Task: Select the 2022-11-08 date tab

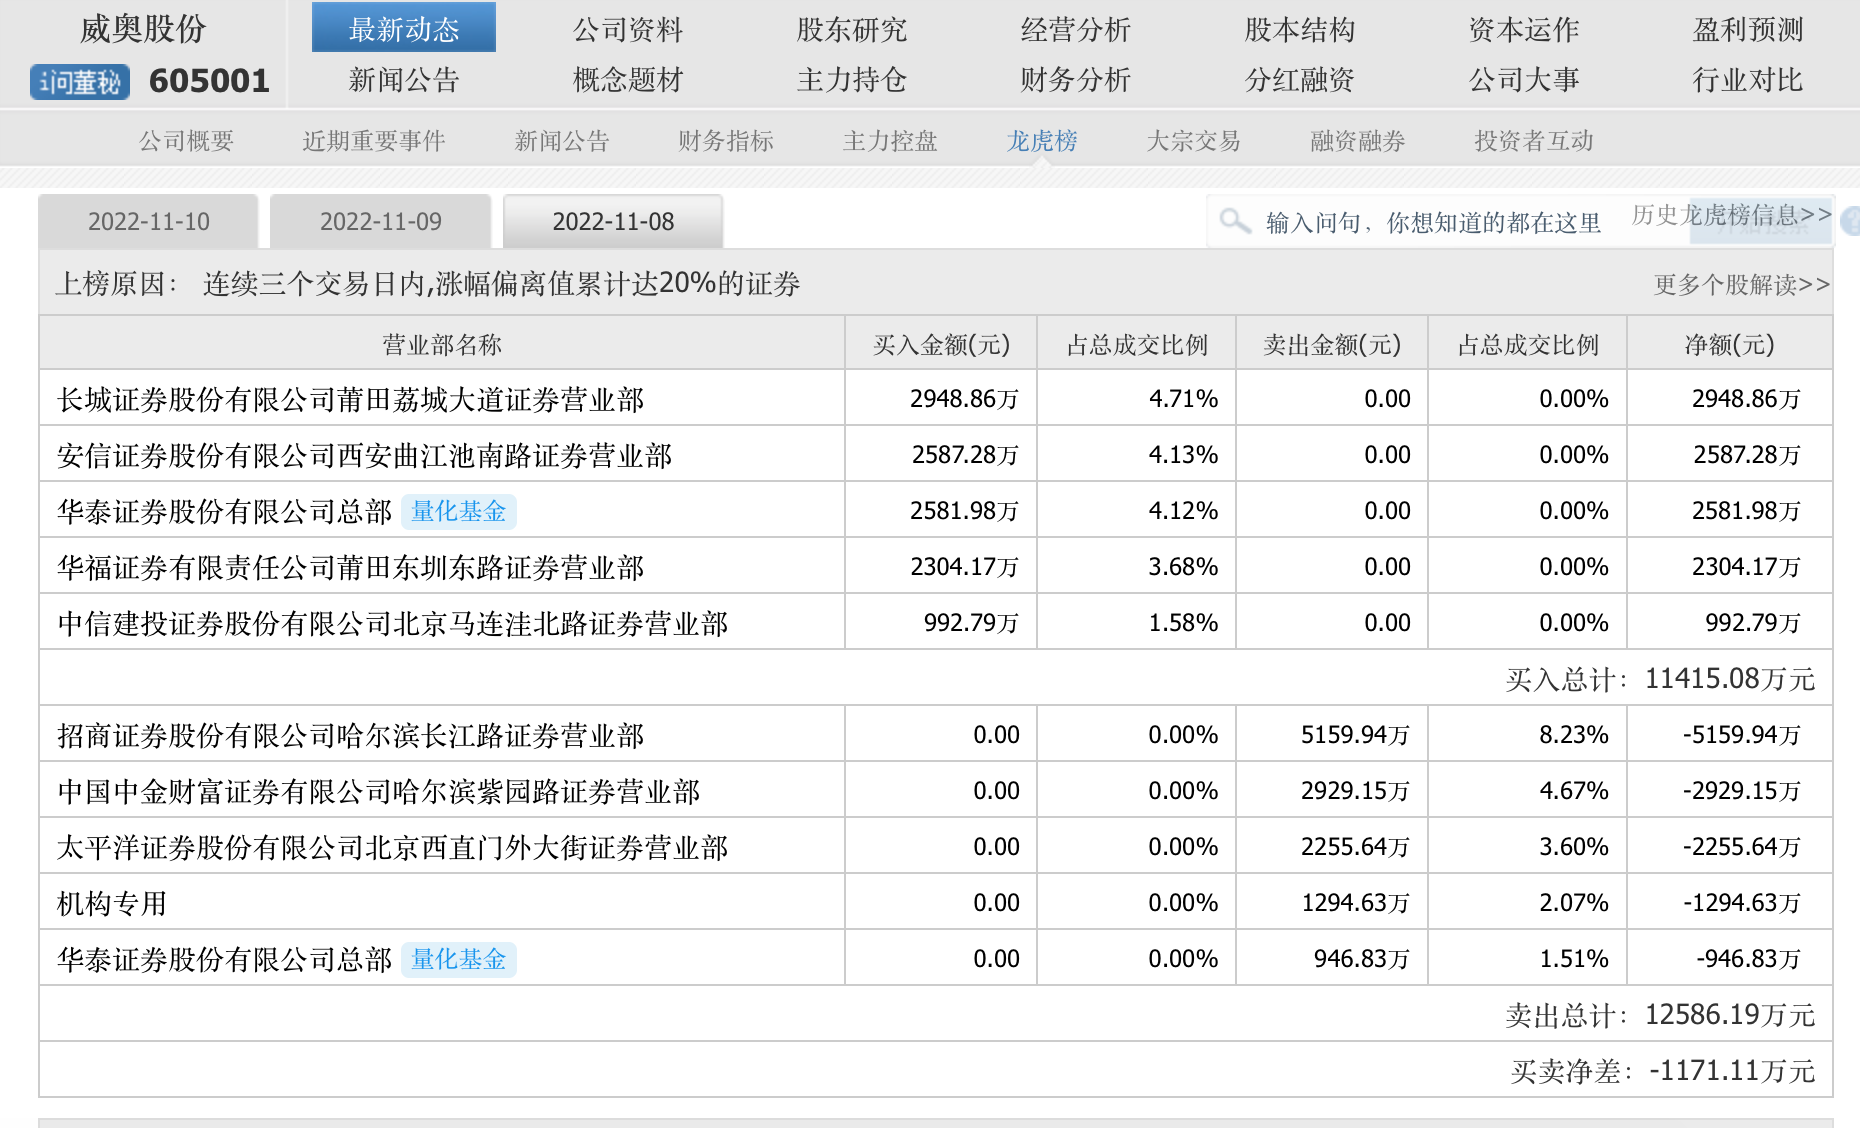Action: [x=613, y=221]
